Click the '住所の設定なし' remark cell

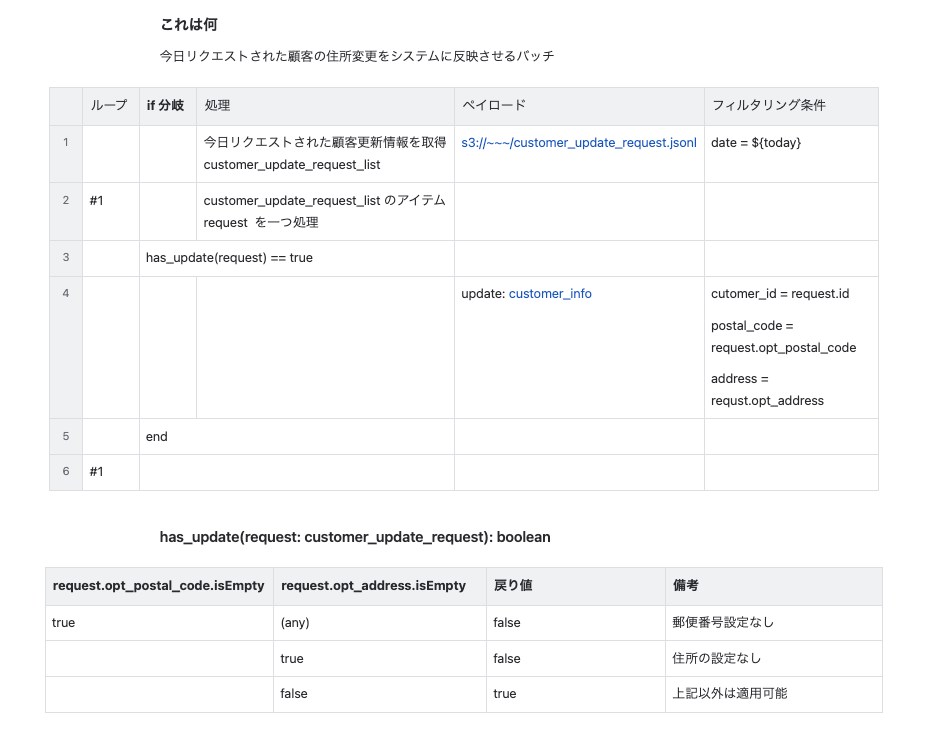(774, 658)
